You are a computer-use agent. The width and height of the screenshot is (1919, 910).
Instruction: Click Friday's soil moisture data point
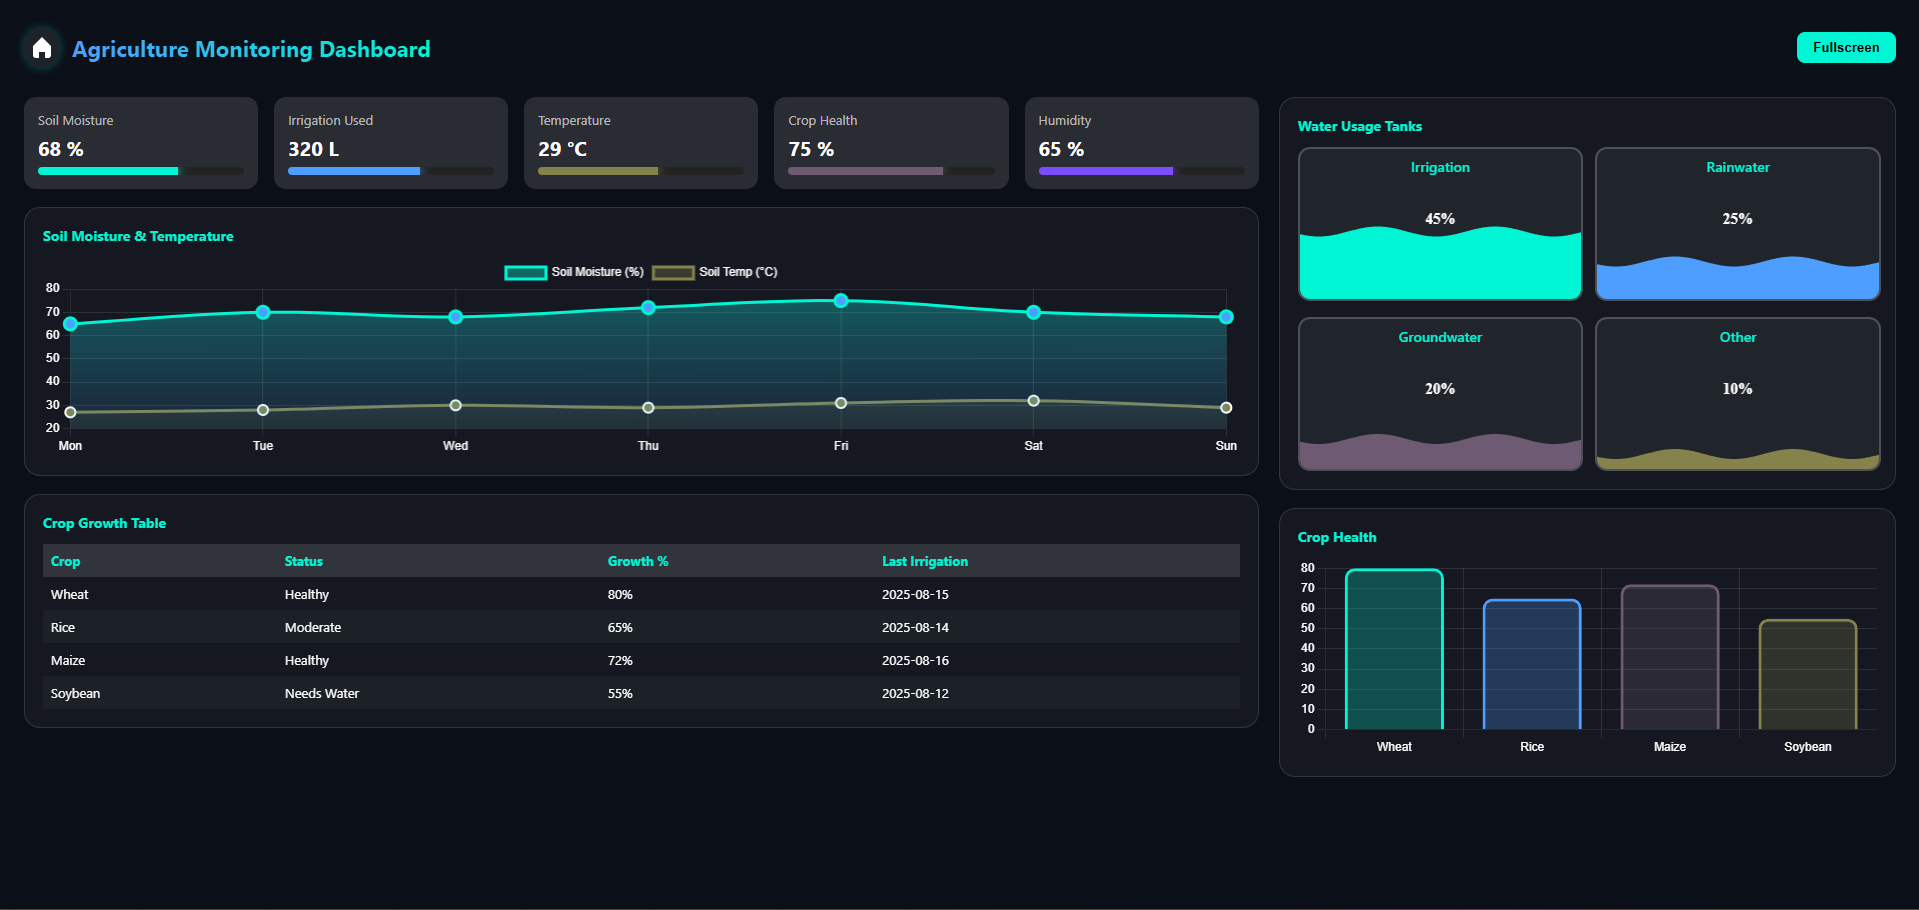tap(841, 301)
